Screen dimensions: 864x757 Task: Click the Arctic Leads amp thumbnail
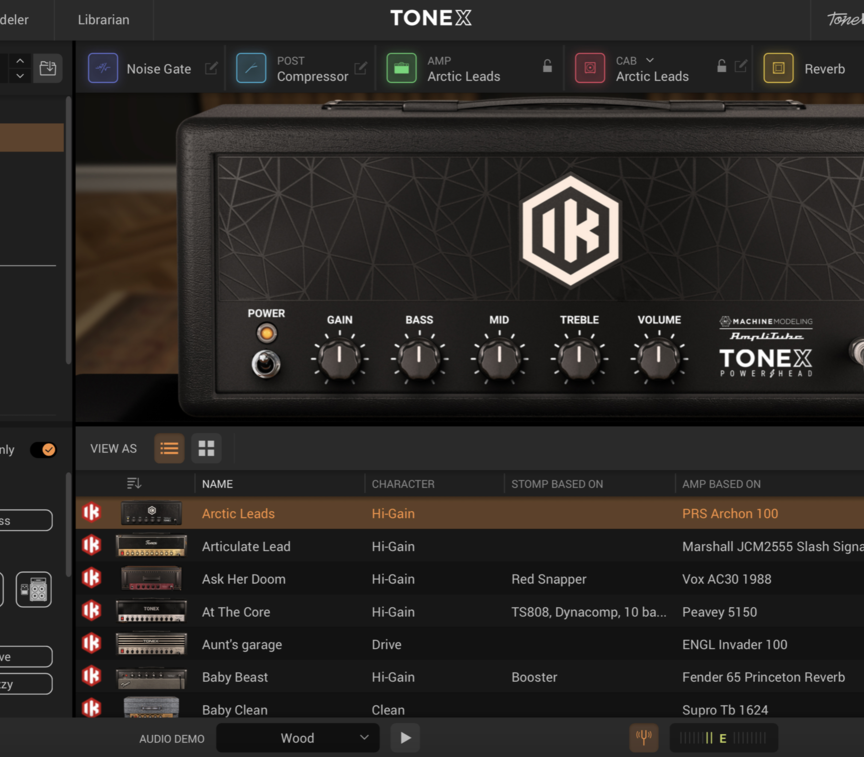pos(152,513)
